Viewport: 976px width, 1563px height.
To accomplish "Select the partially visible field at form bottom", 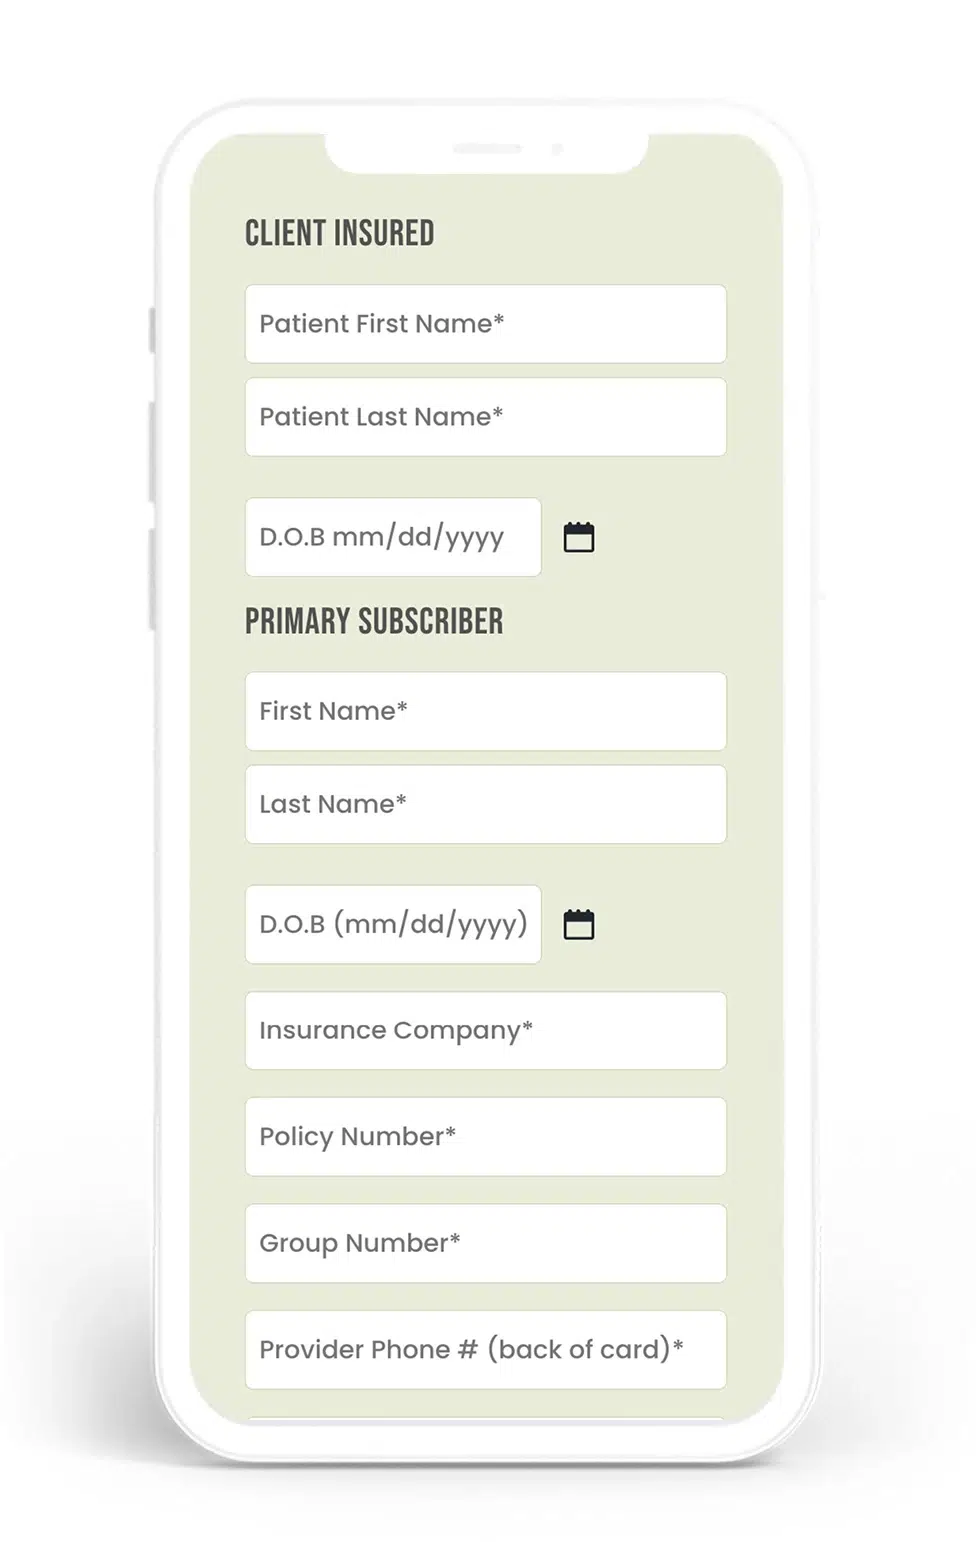I will click(486, 1420).
